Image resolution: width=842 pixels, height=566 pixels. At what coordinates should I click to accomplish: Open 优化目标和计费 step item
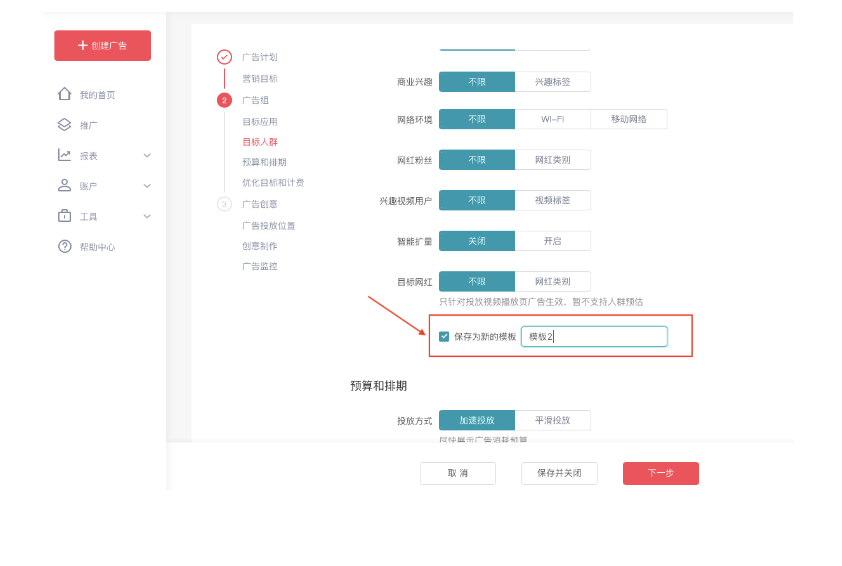coord(273,183)
